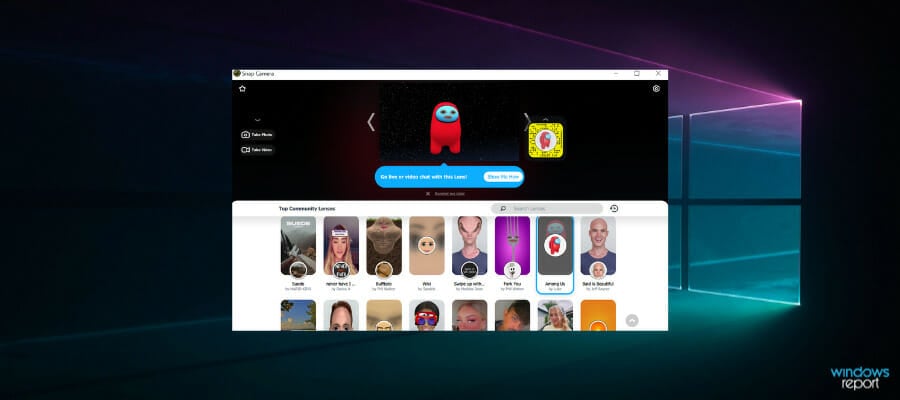This screenshot has width=900, height=400.
Task: Click the scroll-to-top round arrow button
Action: pyautogui.click(x=632, y=321)
